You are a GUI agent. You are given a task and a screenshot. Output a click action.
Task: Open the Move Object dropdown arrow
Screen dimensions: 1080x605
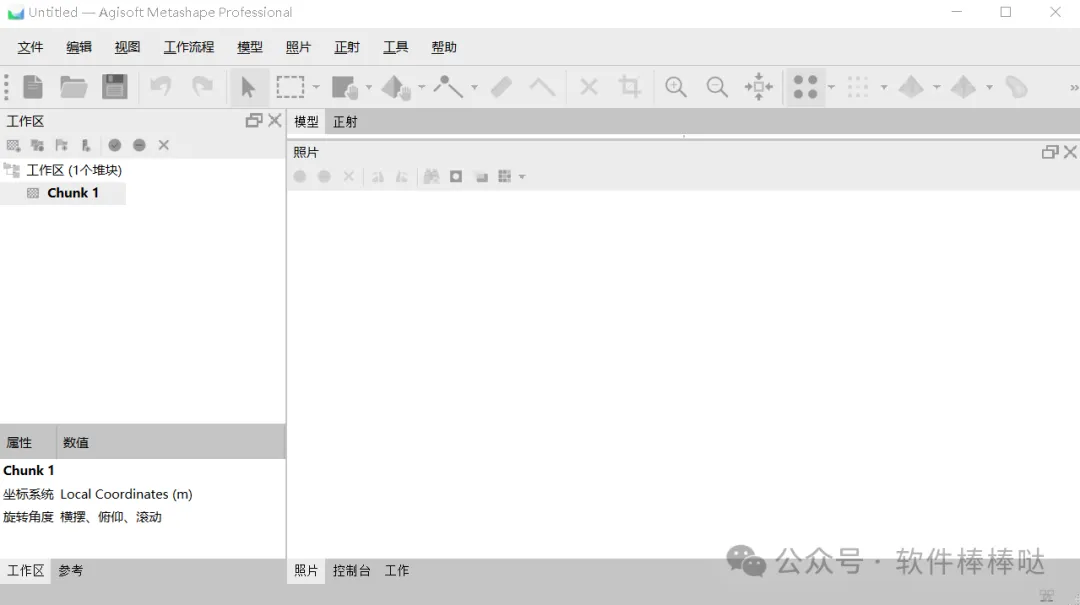click(x=422, y=88)
